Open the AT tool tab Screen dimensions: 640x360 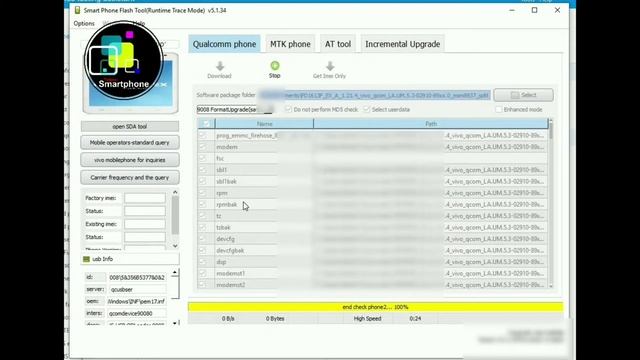pos(338,44)
